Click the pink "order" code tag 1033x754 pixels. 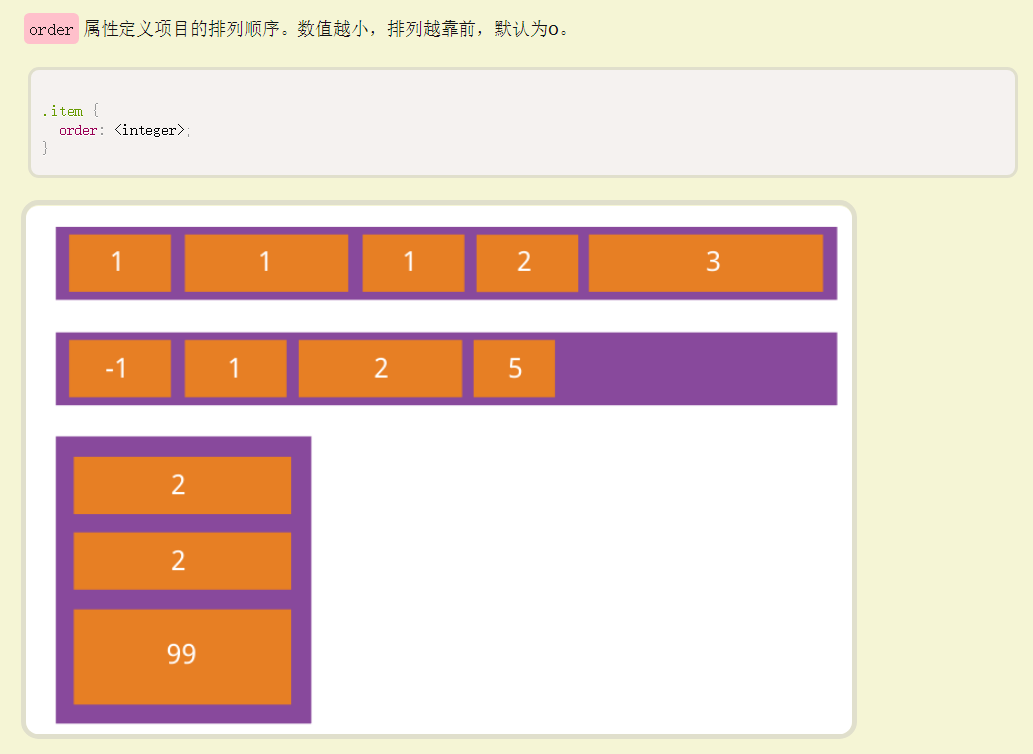[x=51, y=29]
